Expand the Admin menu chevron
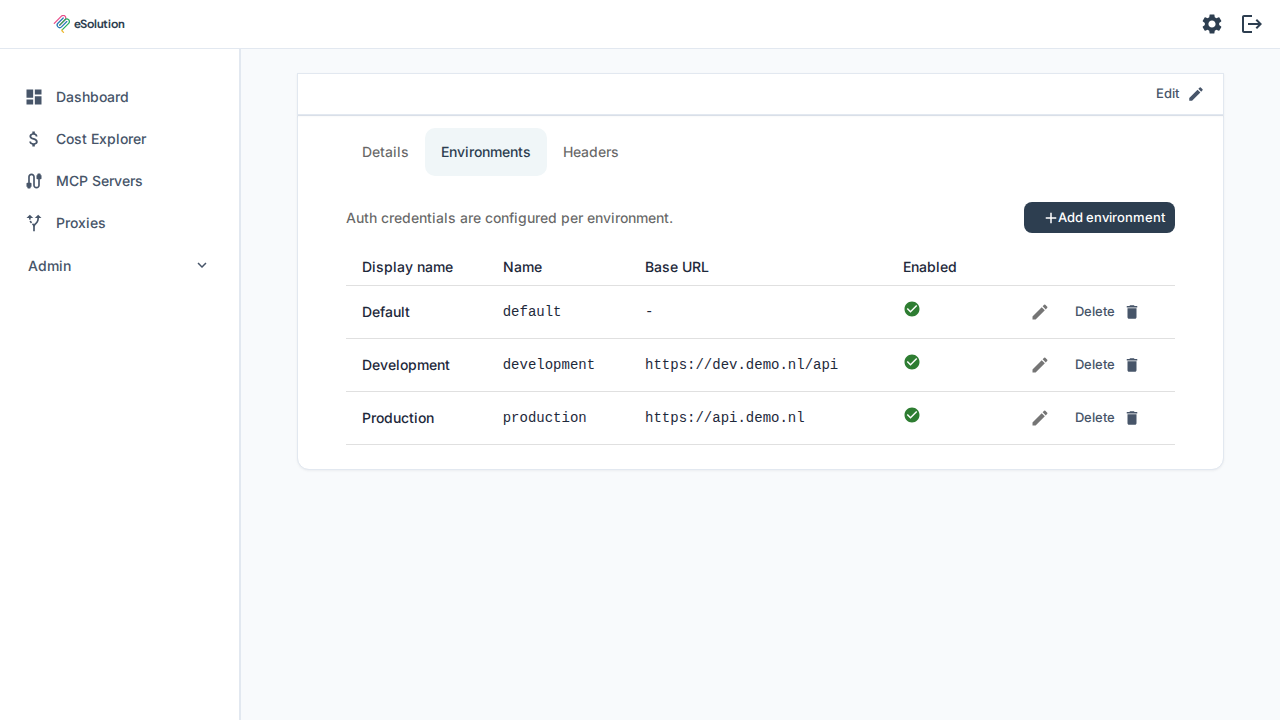The width and height of the screenshot is (1280, 720). click(202, 266)
